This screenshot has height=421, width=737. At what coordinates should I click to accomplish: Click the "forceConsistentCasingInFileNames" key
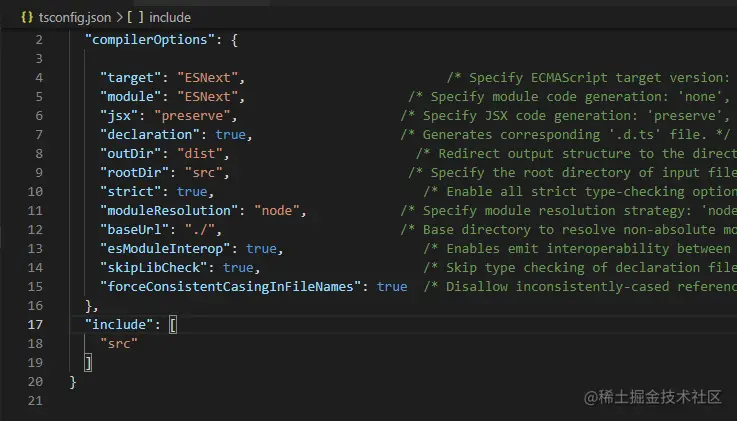pos(230,287)
